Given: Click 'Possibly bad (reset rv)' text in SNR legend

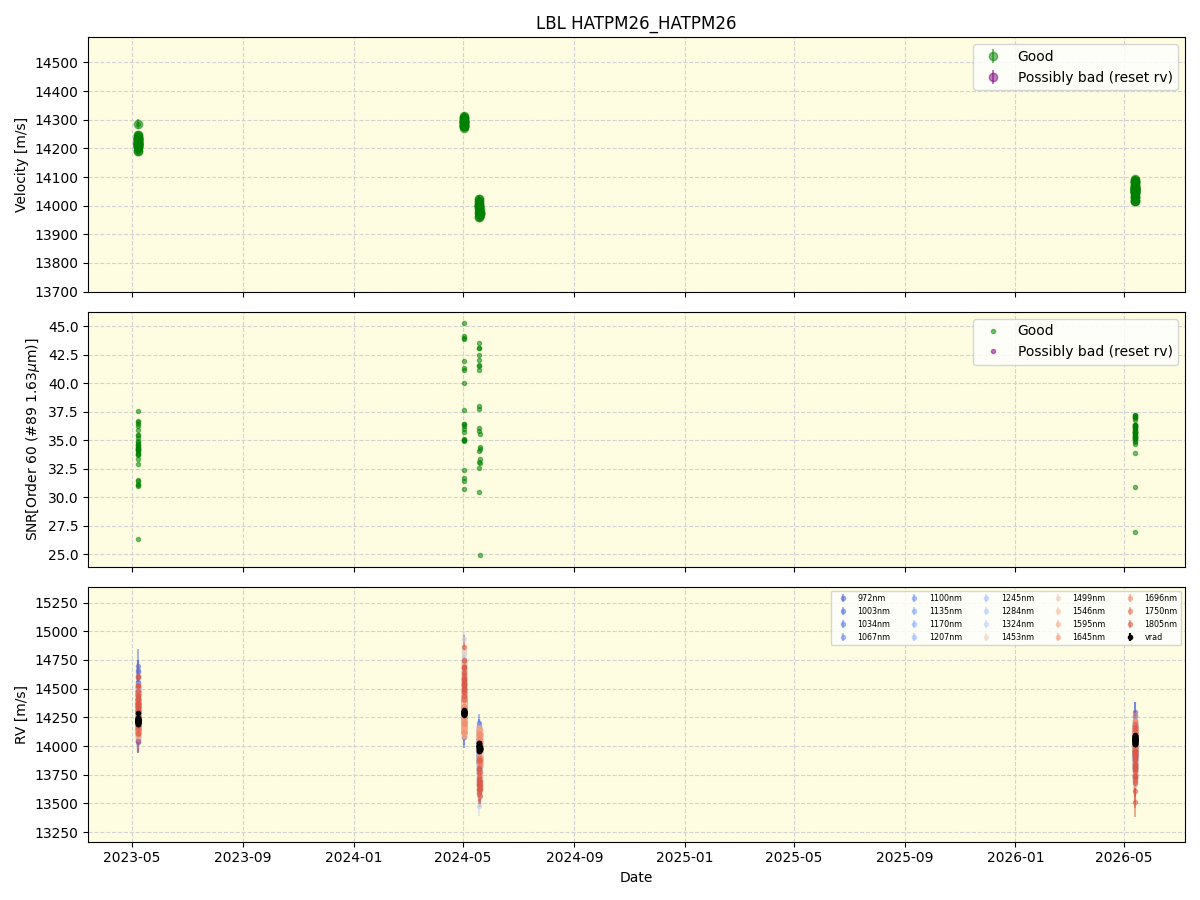Looking at the screenshot, I should [1095, 351].
